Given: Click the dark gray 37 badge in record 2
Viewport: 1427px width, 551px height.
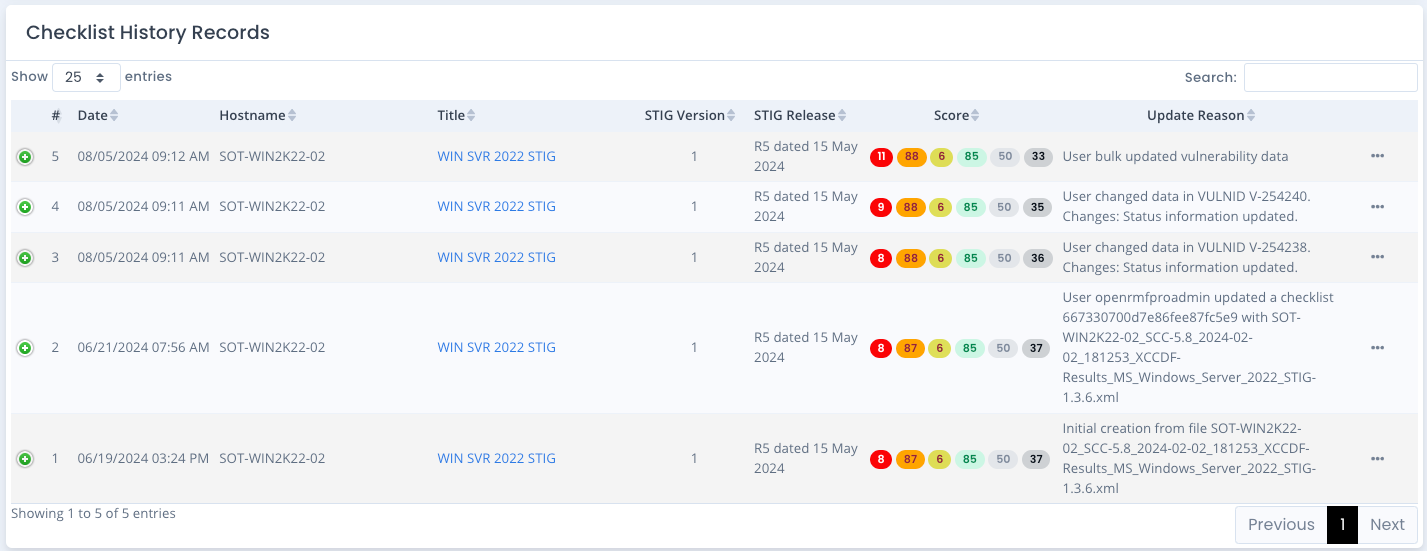Looking at the screenshot, I should pyautogui.click(x=1038, y=348).
